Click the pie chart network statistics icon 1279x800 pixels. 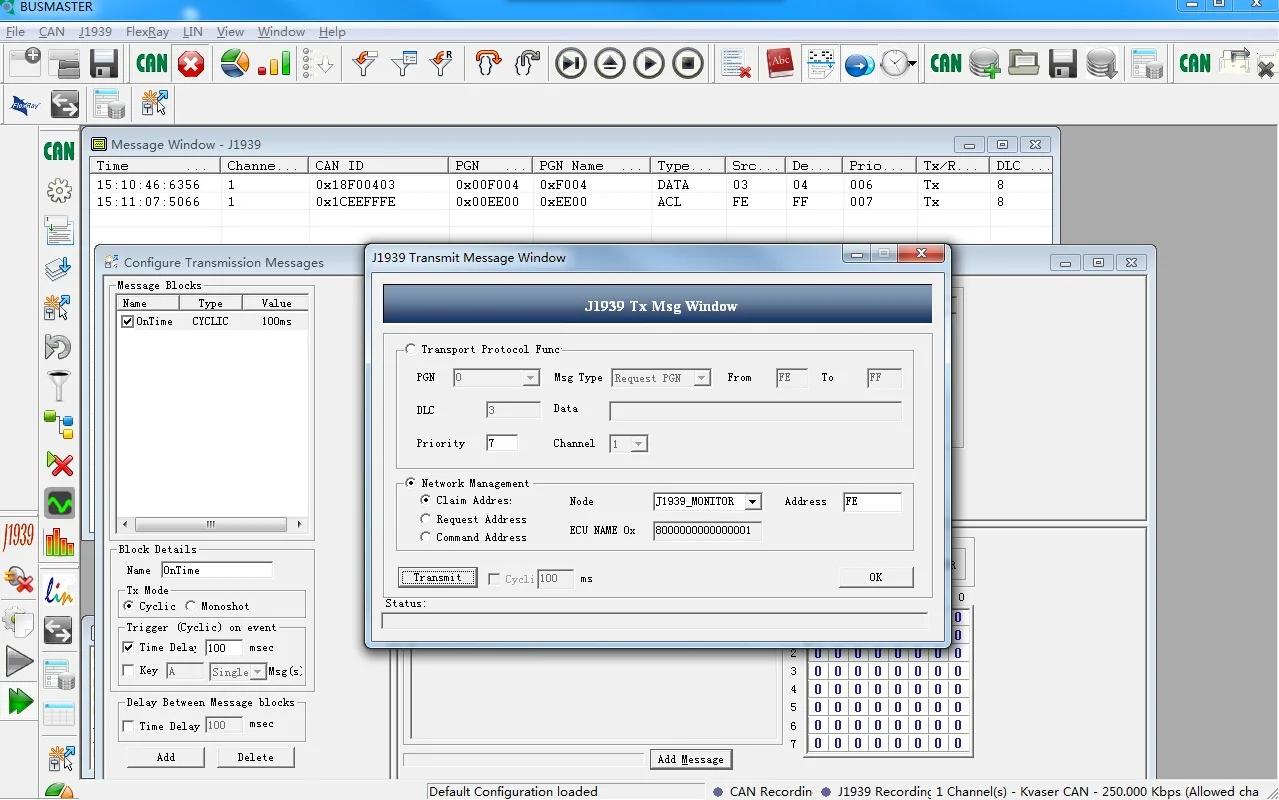(x=235, y=64)
